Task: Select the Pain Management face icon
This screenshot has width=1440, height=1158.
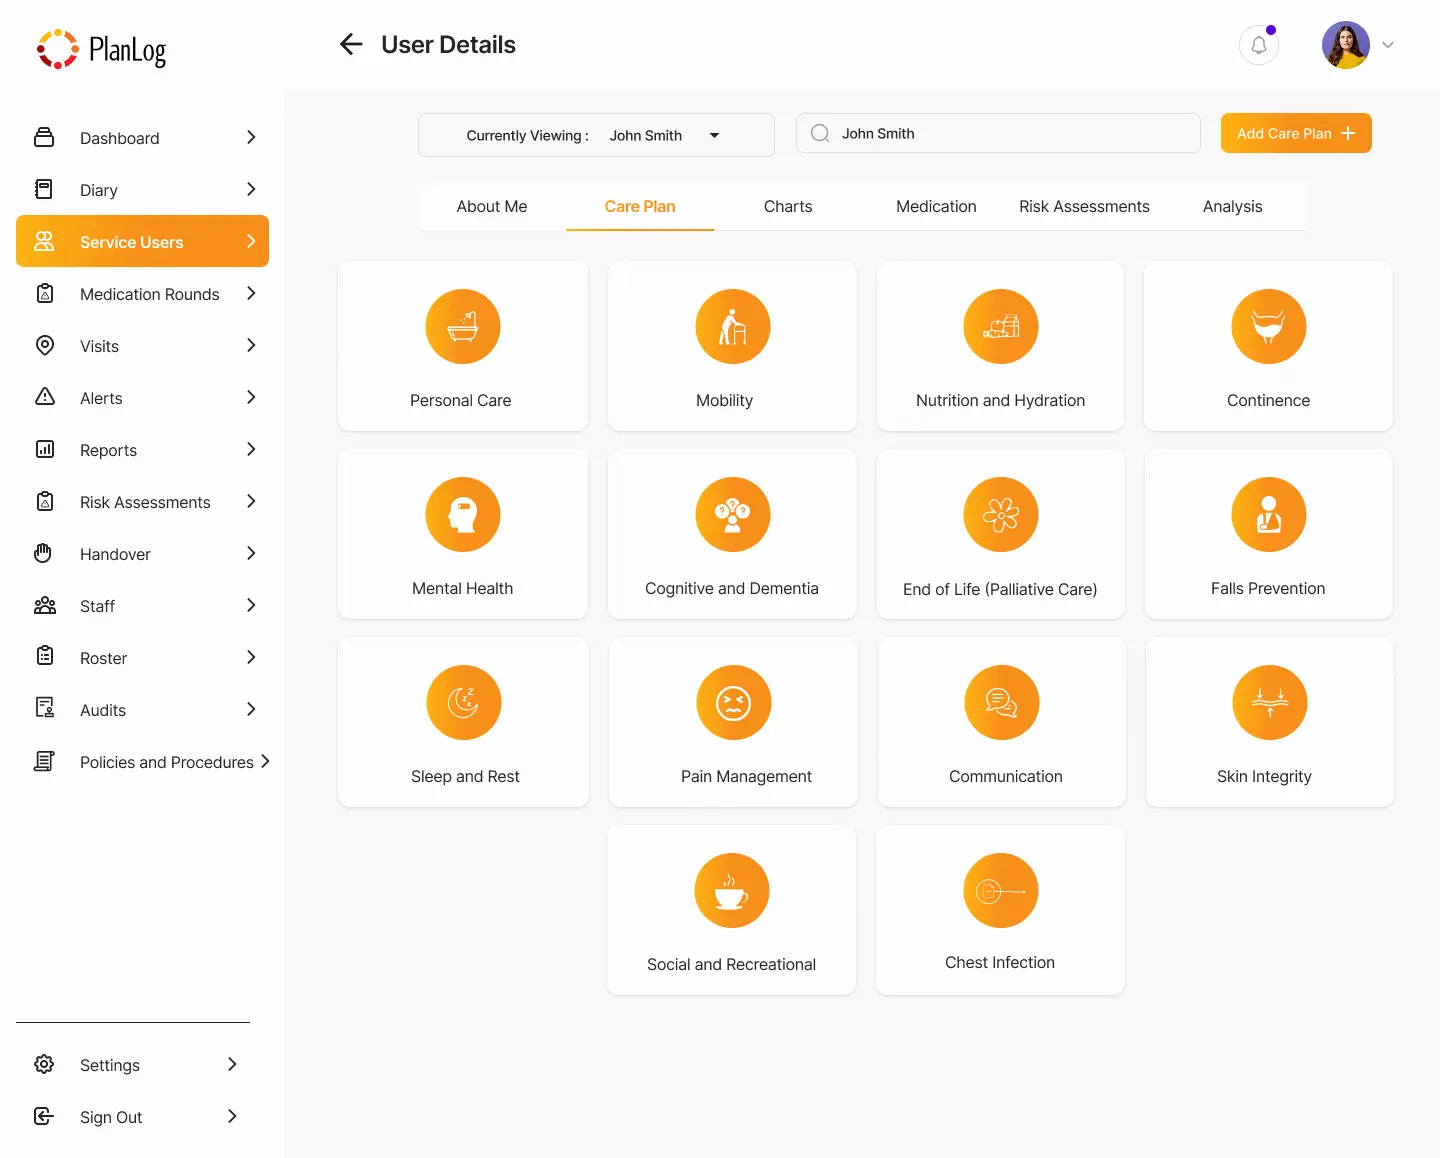Action: point(733,703)
